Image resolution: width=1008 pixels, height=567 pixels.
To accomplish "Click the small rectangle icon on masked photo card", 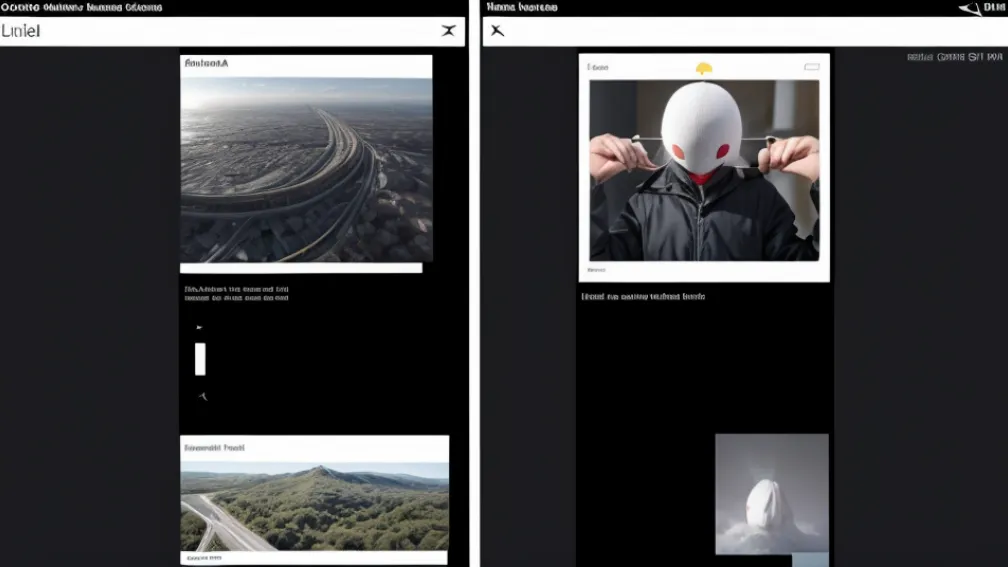I will point(812,67).
